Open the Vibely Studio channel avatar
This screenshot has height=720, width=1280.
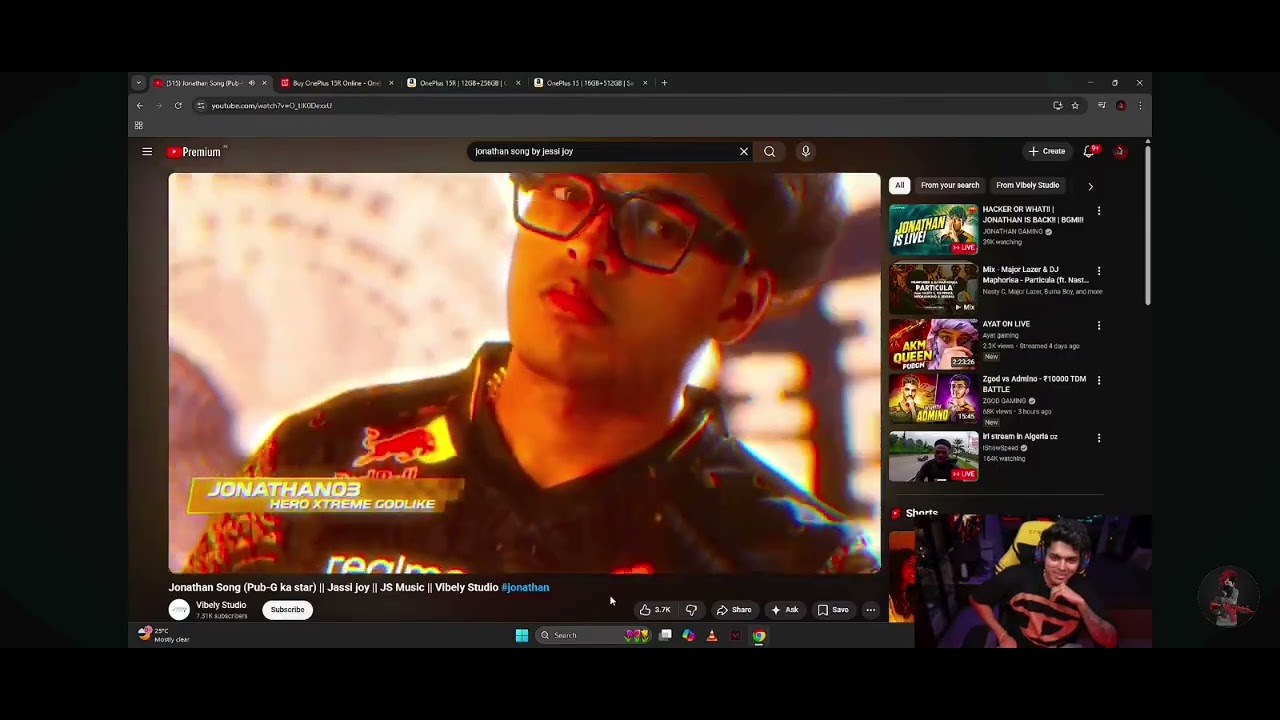[179, 610]
